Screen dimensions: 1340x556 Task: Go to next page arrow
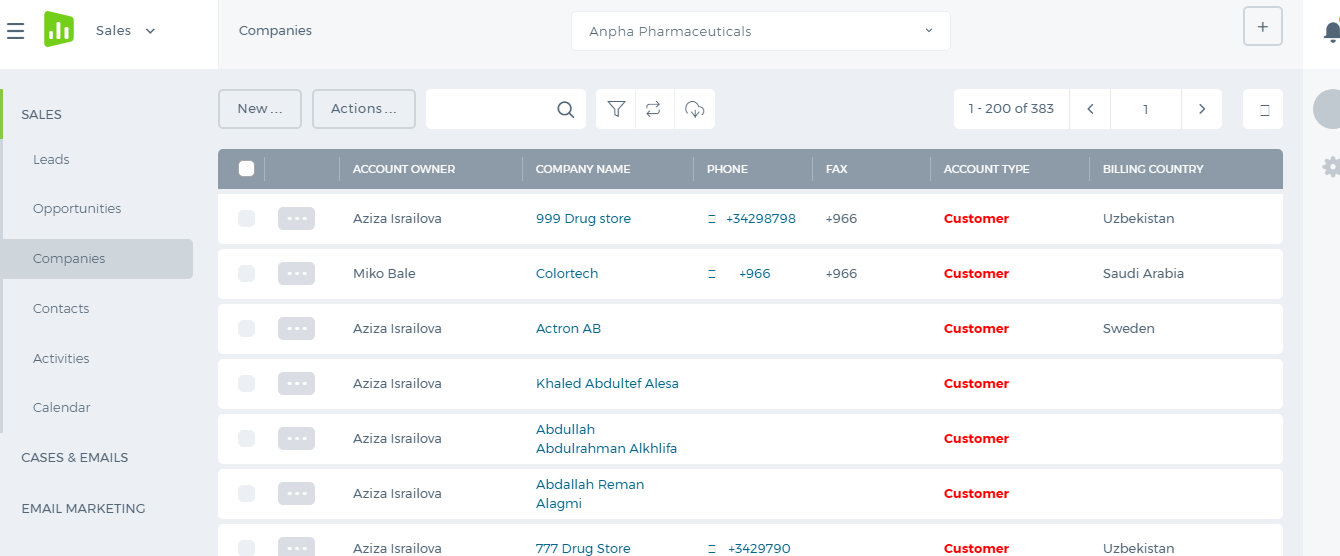[x=1202, y=109]
